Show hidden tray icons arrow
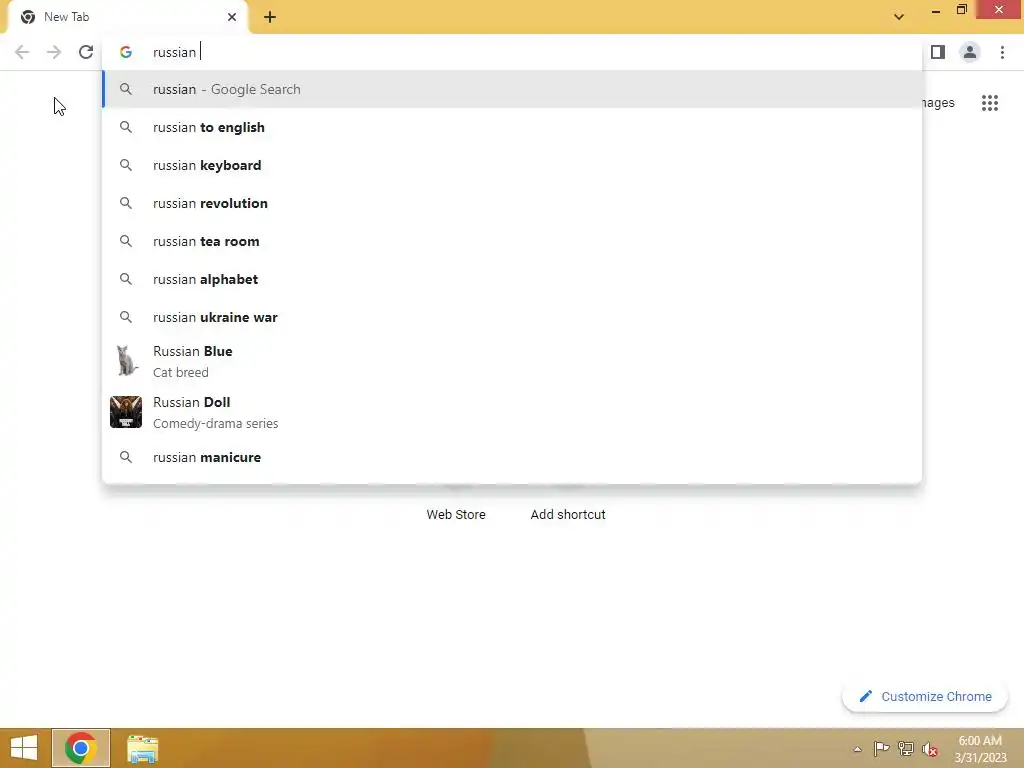 click(x=857, y=749)
